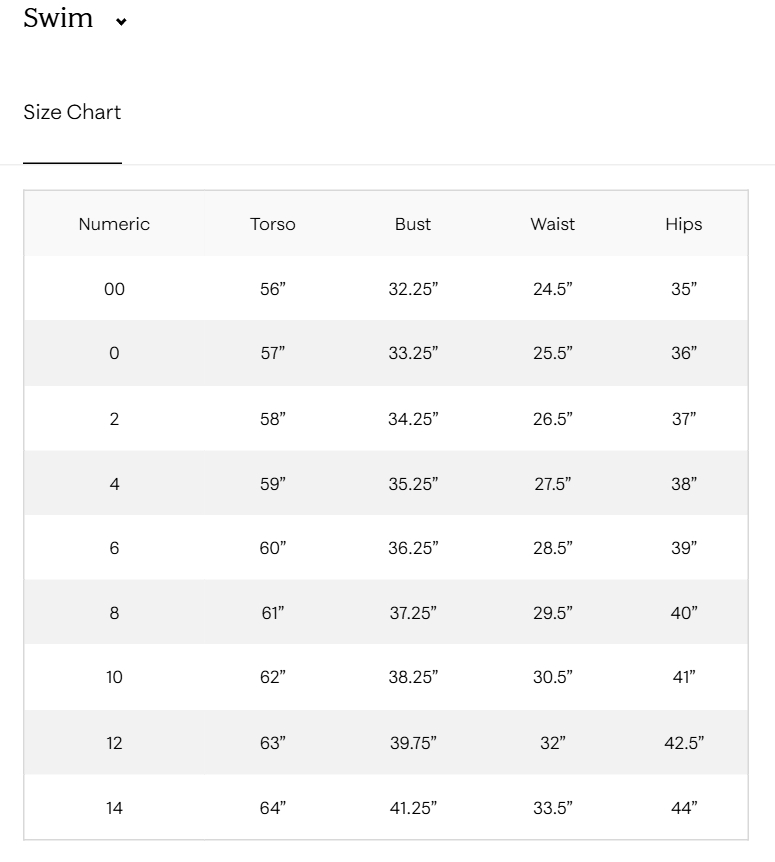Click the Bust column header

click(x=413, y=224)
